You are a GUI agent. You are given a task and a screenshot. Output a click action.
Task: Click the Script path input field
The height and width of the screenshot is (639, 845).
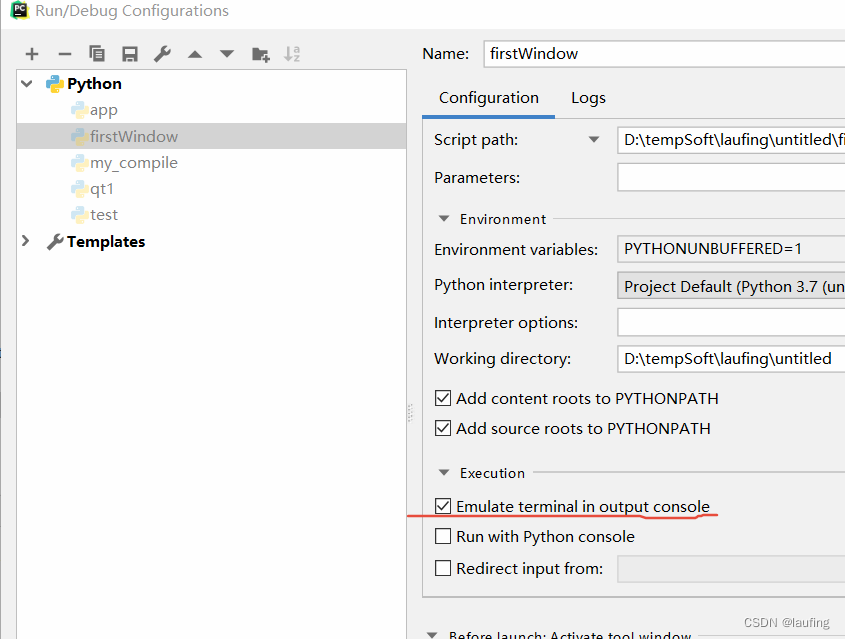731,140
